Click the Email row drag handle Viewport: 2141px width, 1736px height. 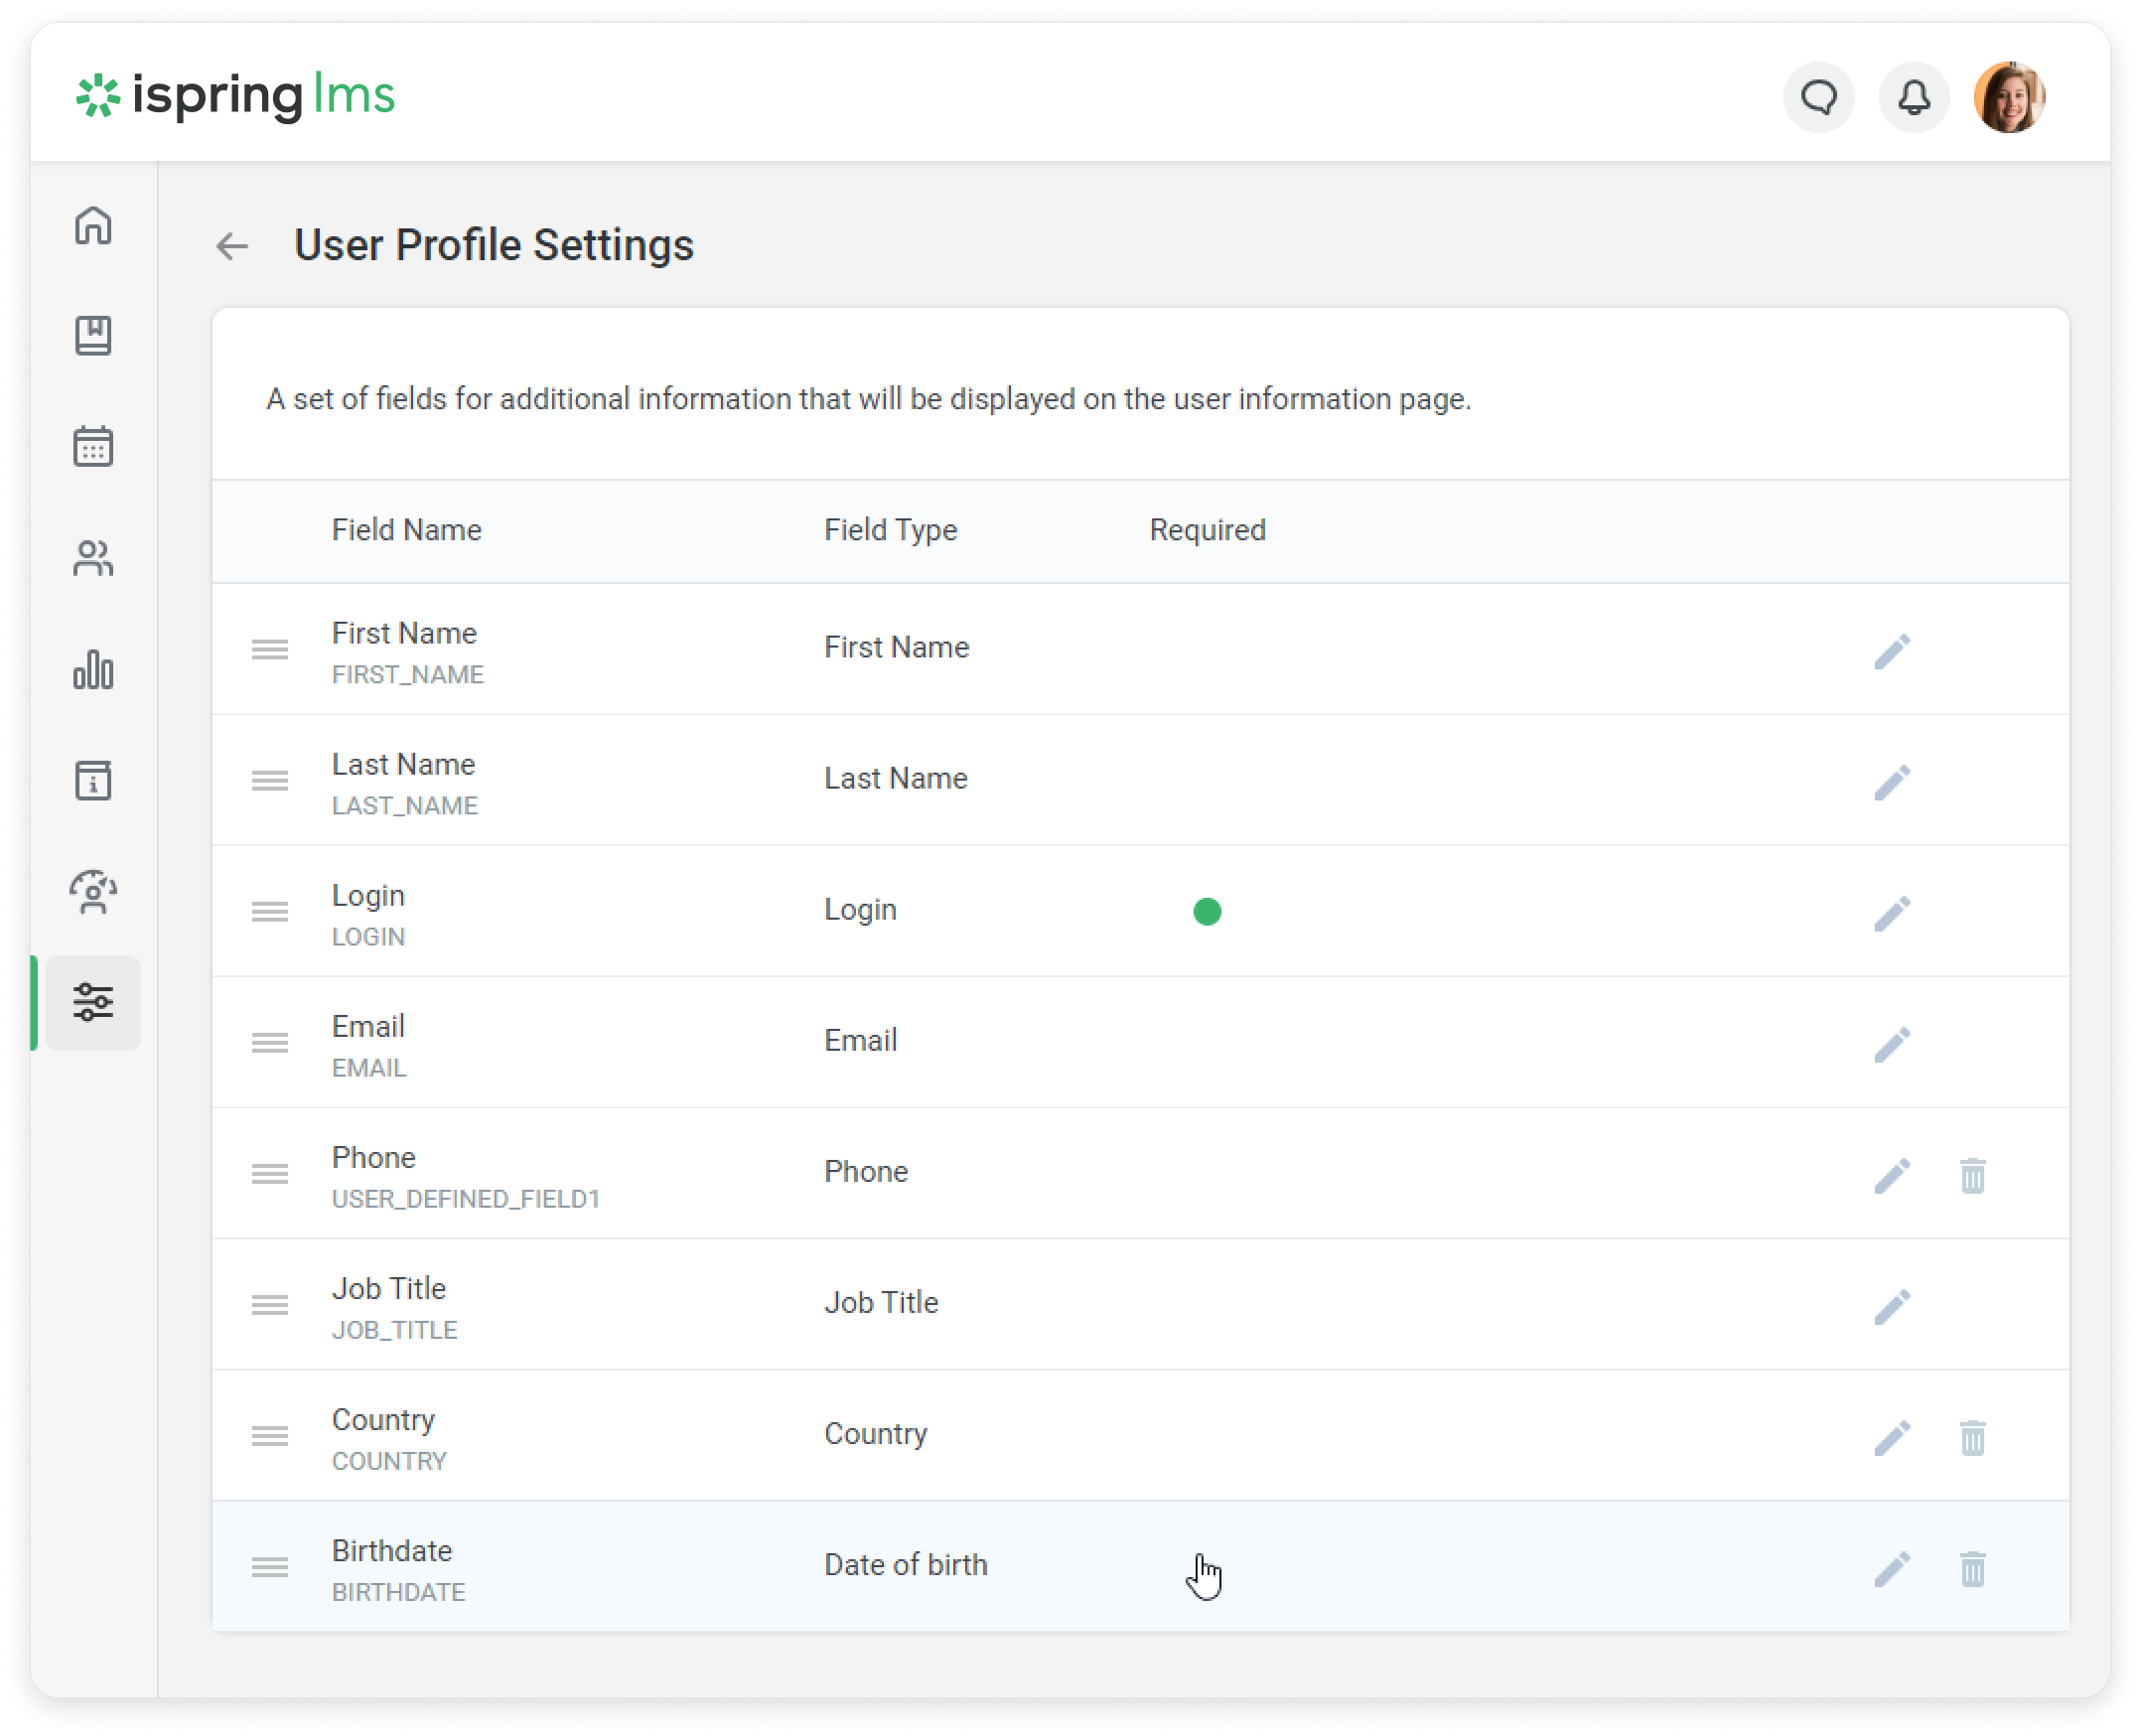tap(270, 1043)
